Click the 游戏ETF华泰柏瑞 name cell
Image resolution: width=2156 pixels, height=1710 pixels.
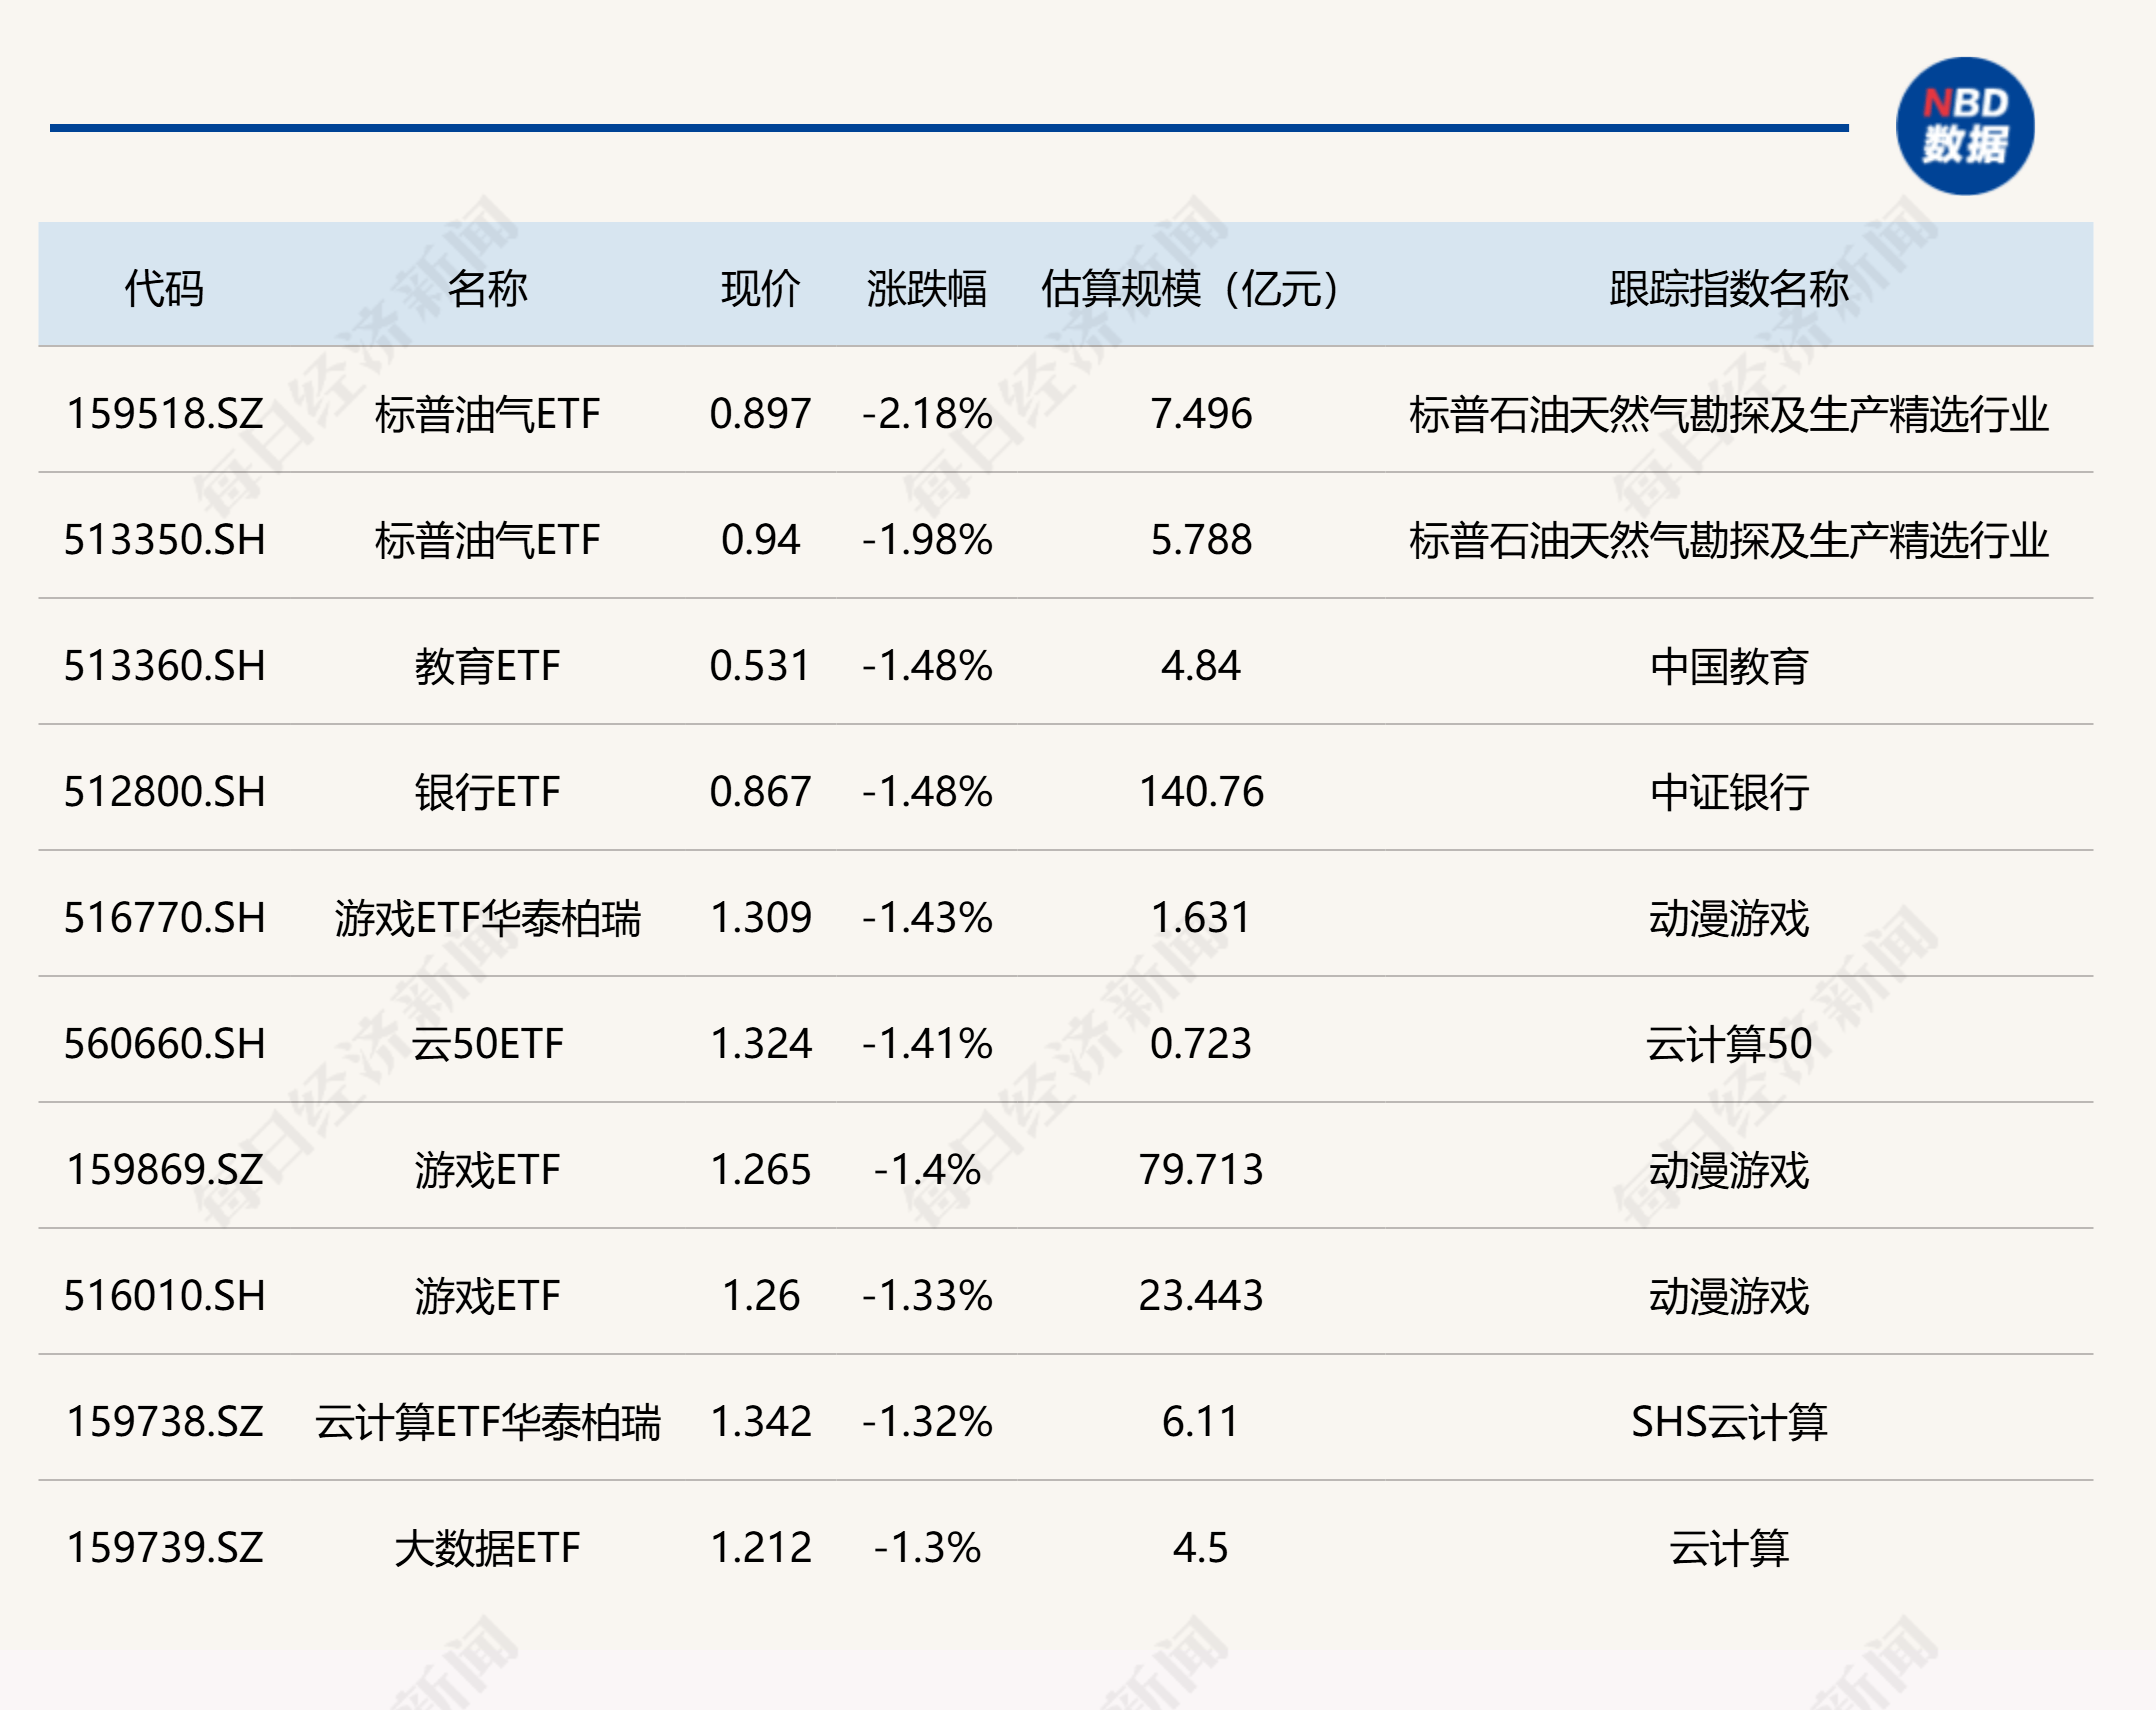487,918
